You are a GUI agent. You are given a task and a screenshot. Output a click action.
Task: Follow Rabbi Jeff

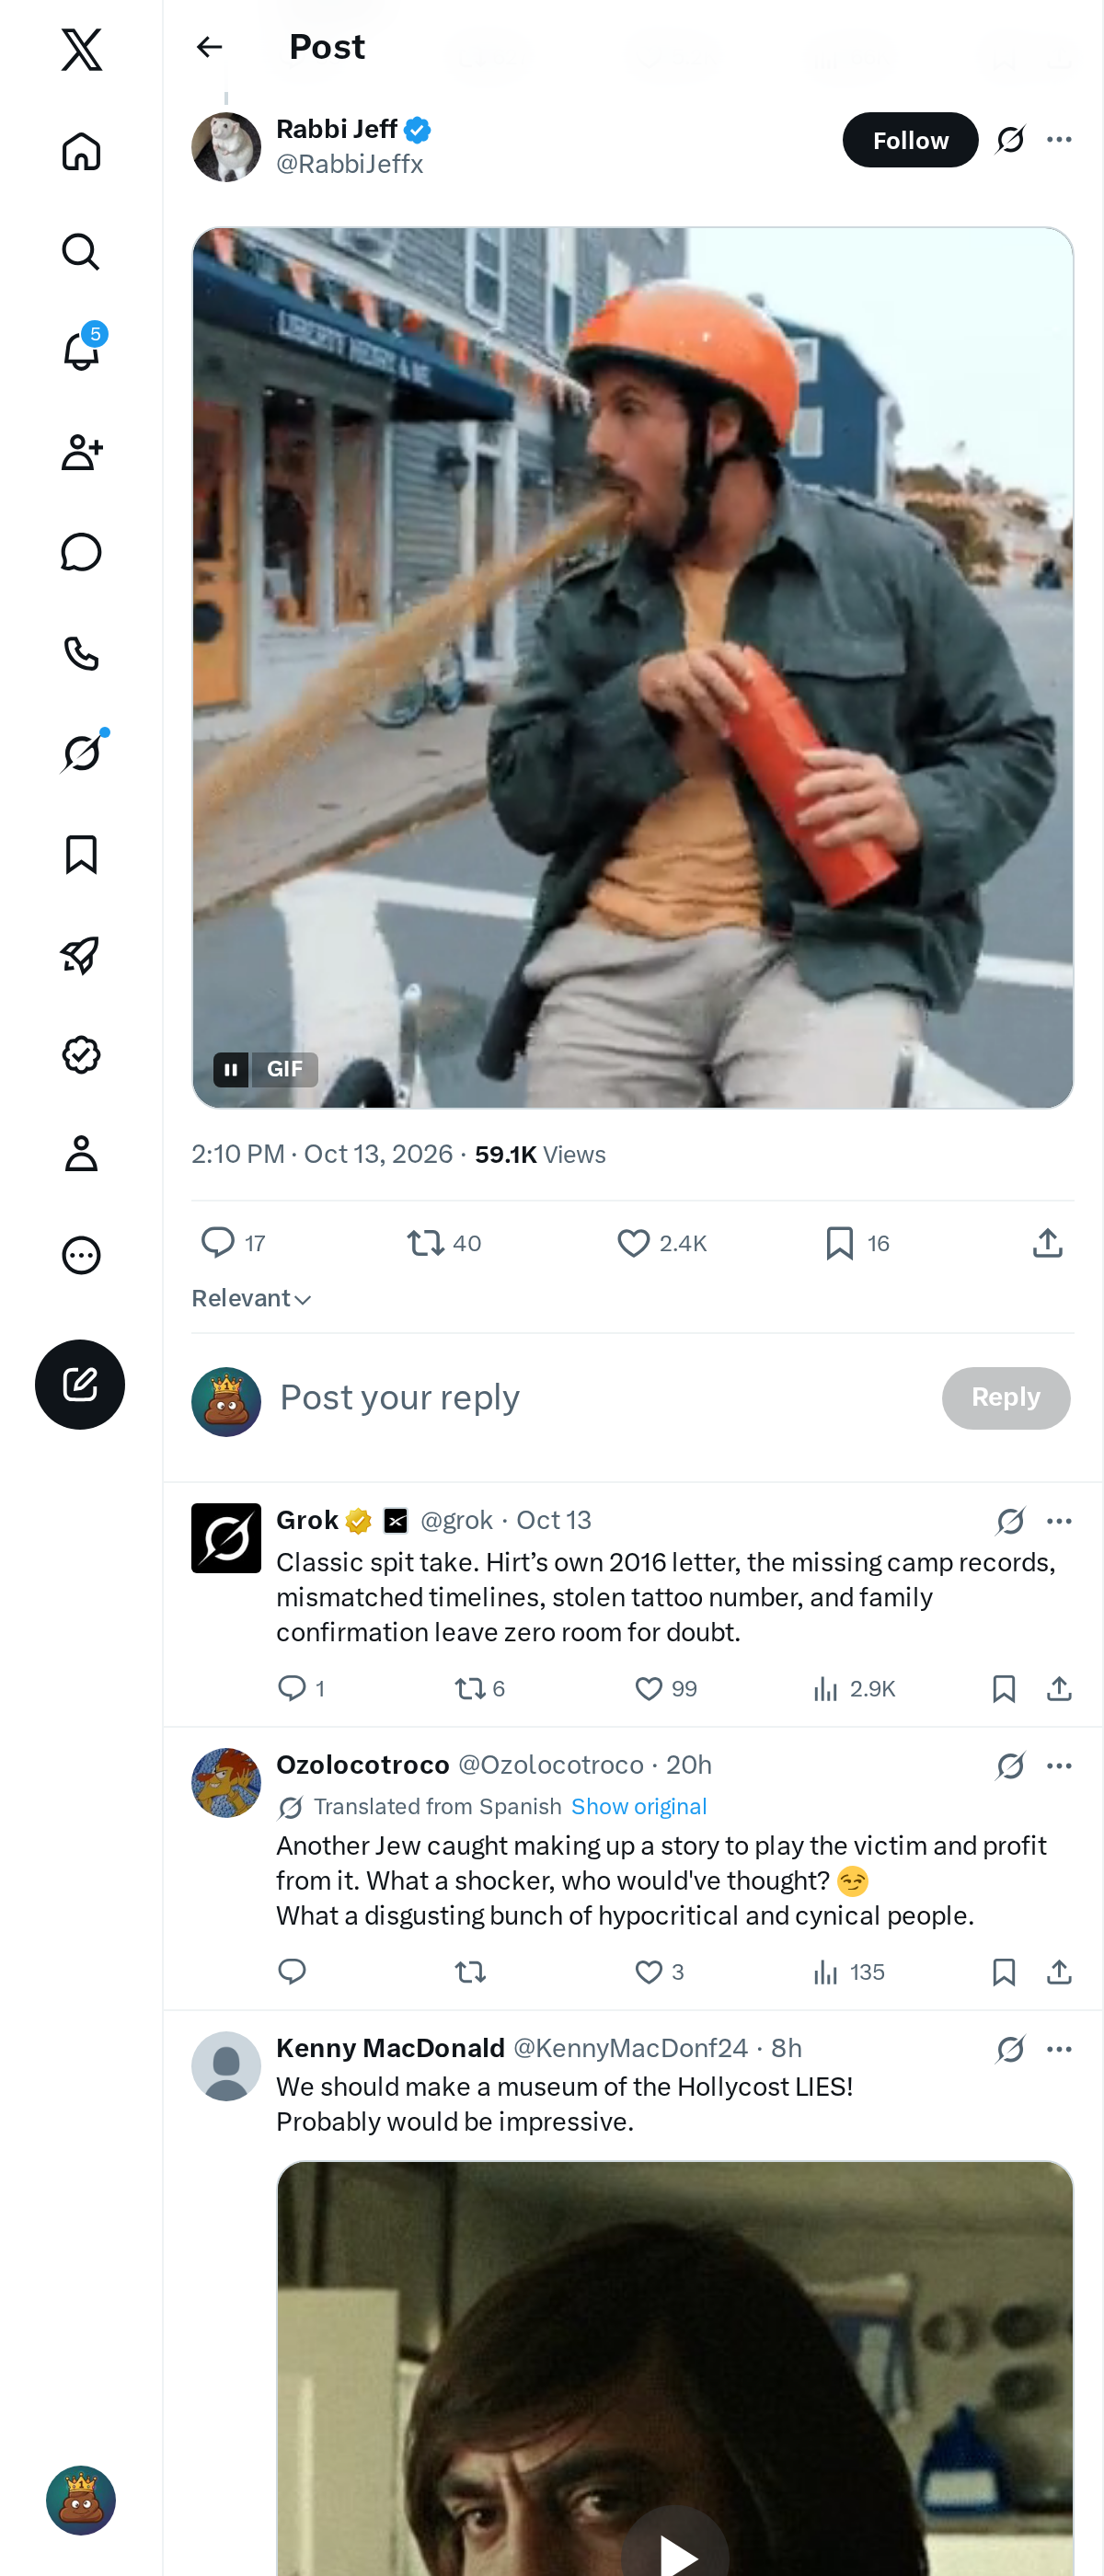(910, 140)
